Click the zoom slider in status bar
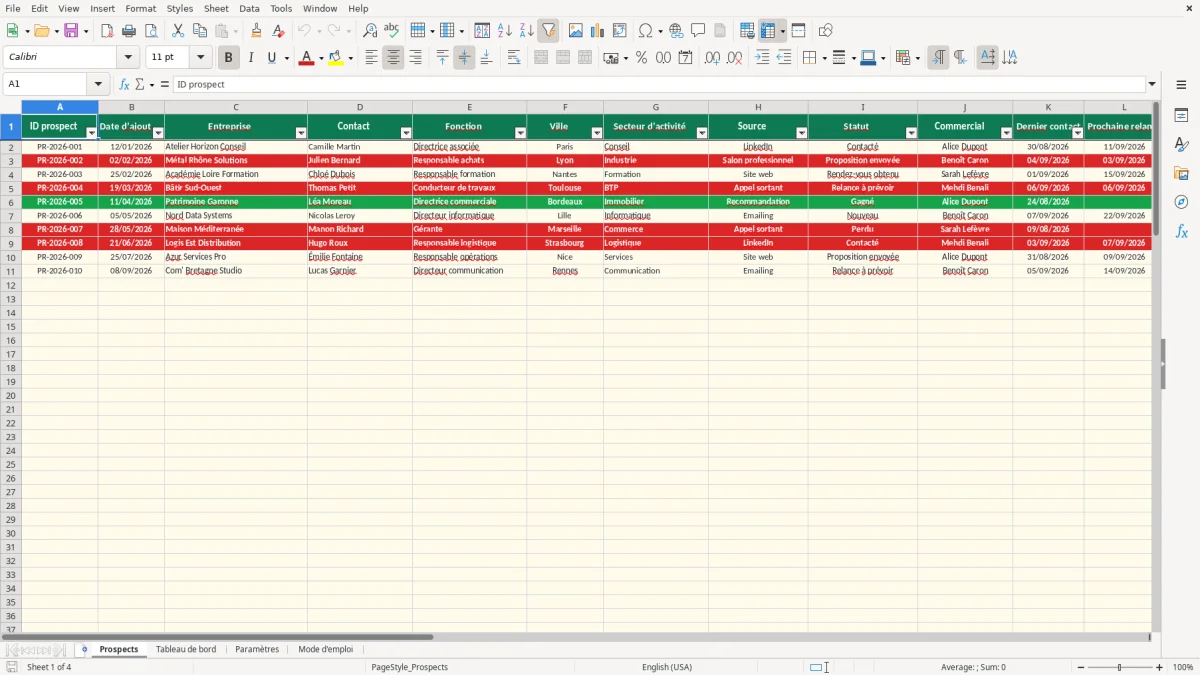The image size is (1200, 675). pos(1119,667)
